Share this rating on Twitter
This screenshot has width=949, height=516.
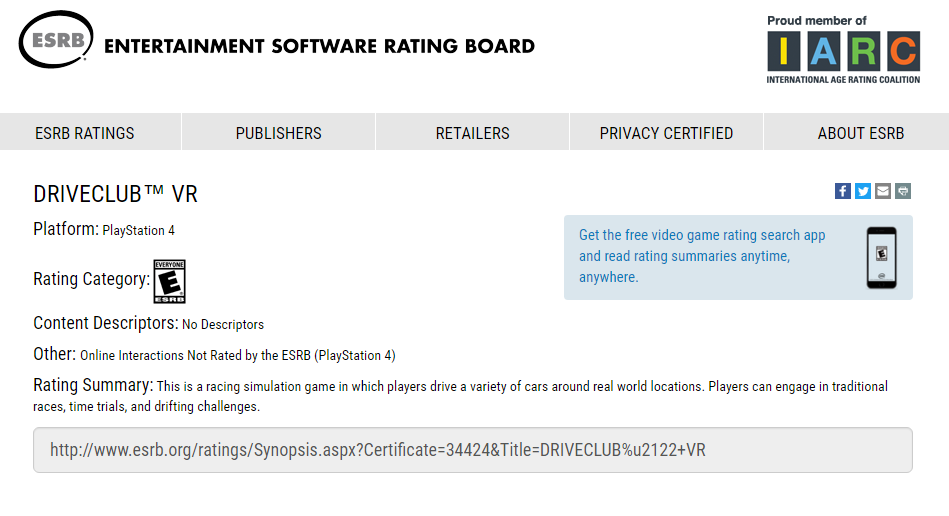tap(863, 191)
